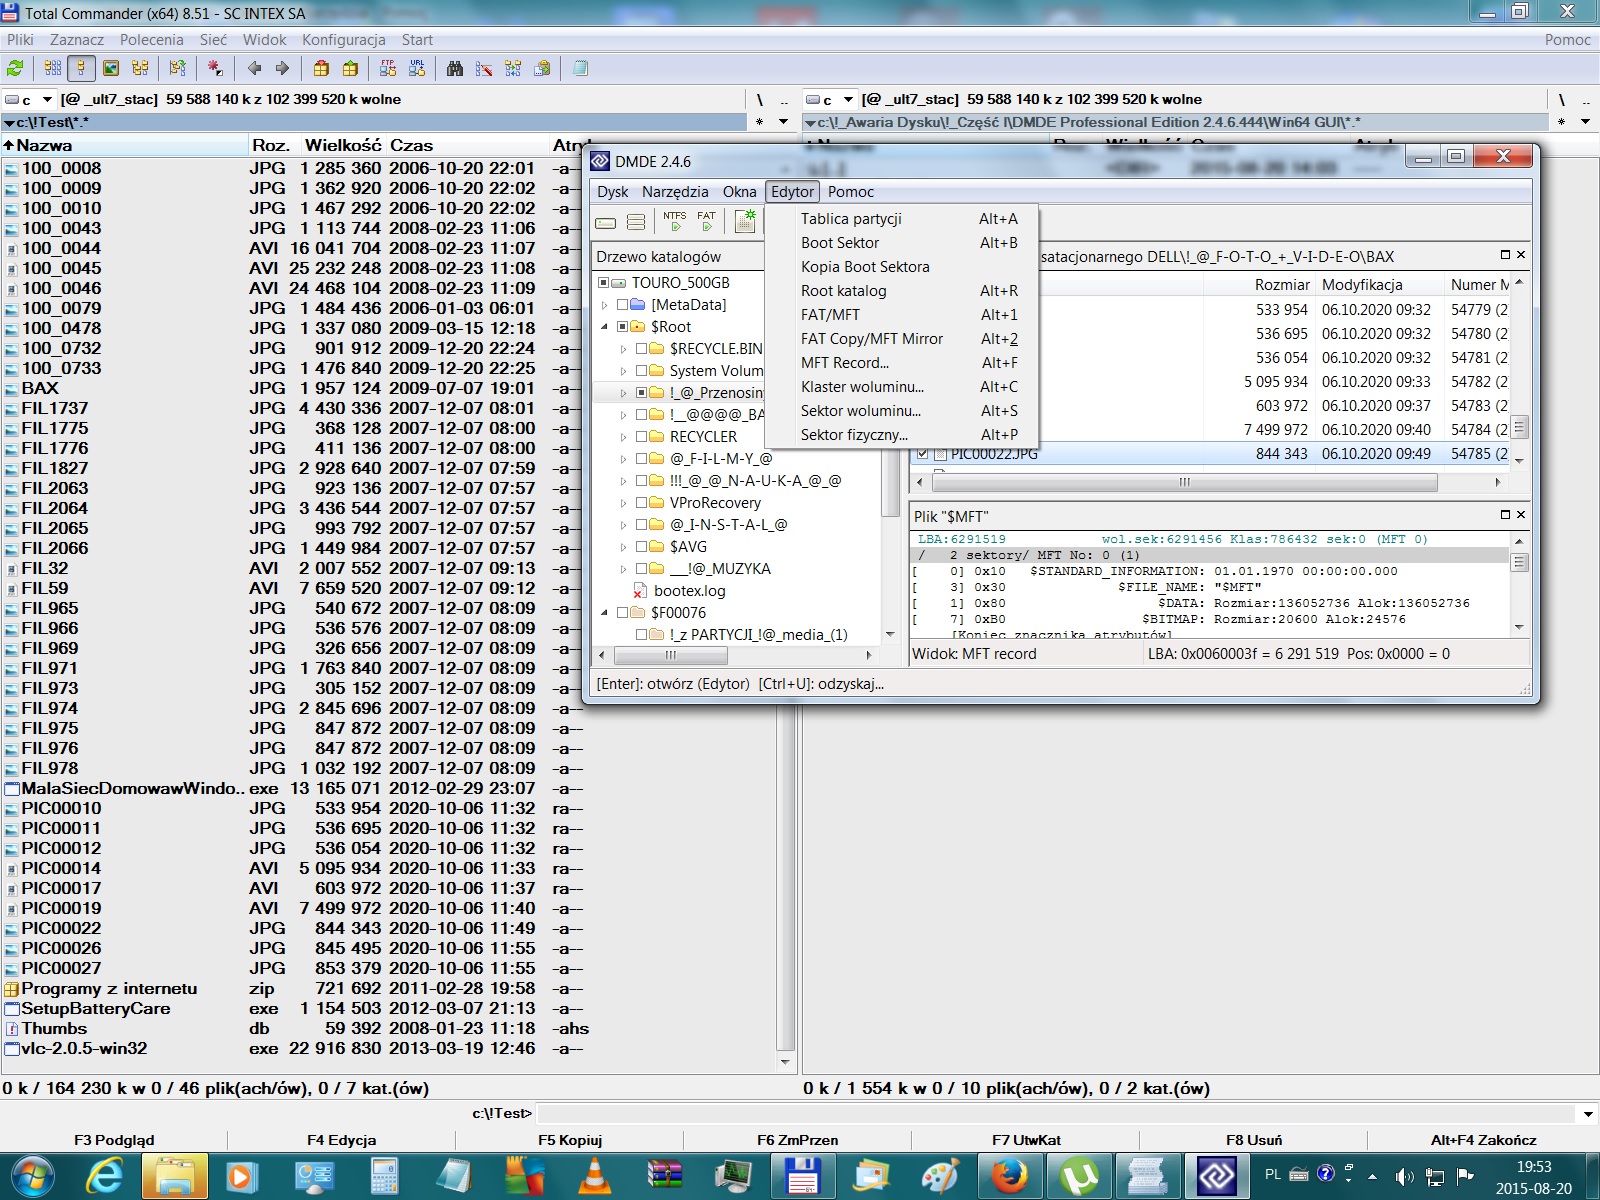Open file search with the binoculars icon

(455, 68)
